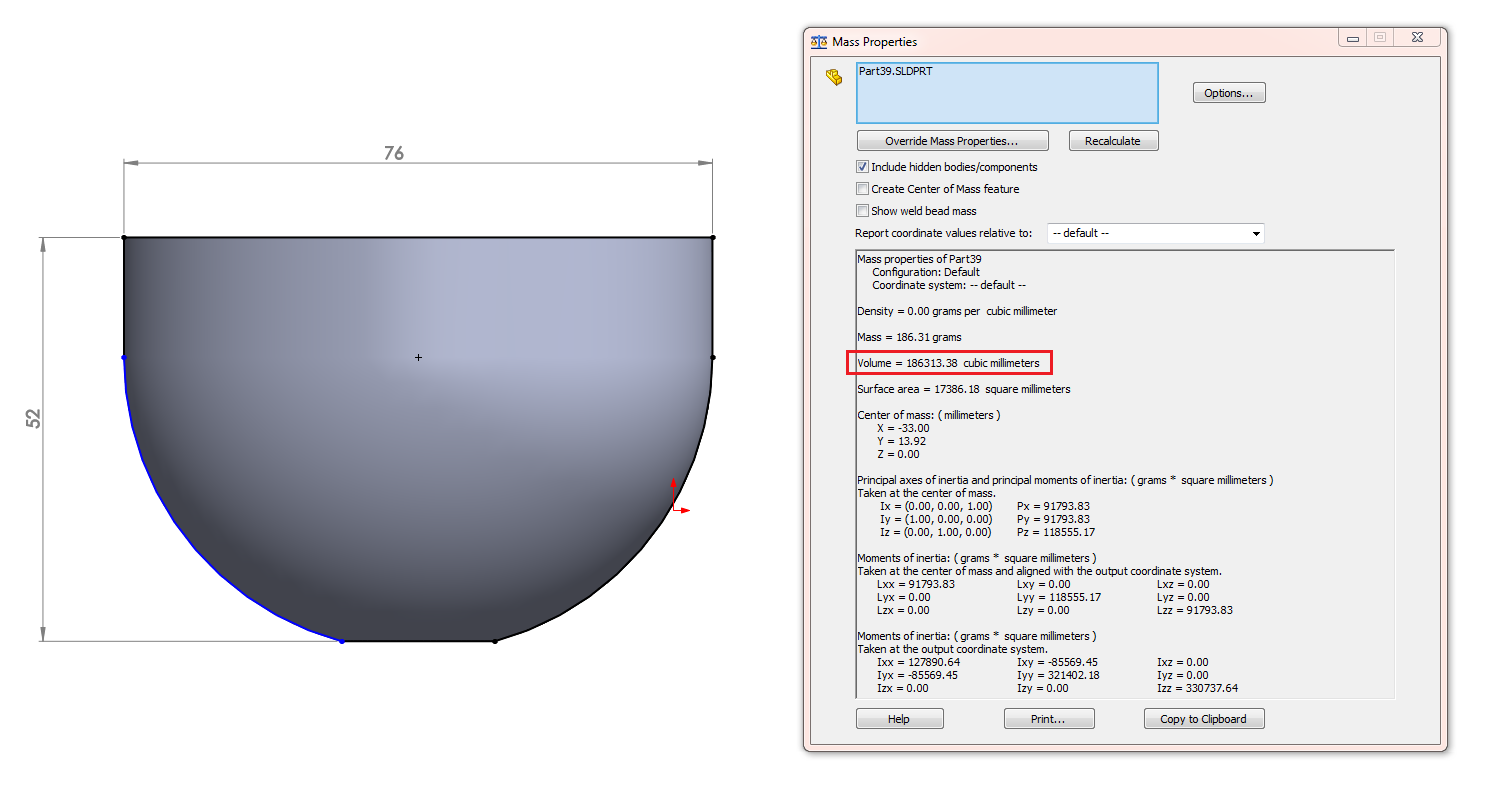The height and width of the screenshot is (791, 1509).
Task: Click 'Taken at the output coordinate system.' line
Action: point(951,649)
